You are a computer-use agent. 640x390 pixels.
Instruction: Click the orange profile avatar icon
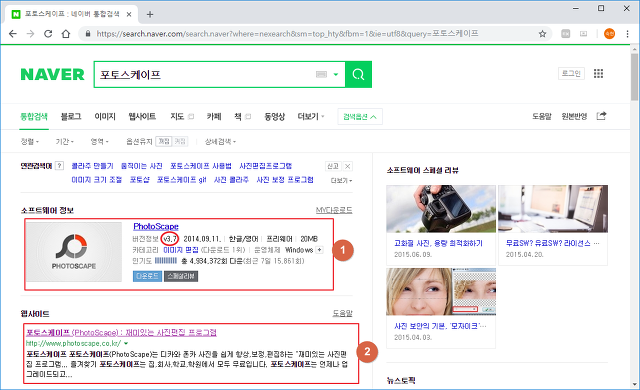pos(609,34)
